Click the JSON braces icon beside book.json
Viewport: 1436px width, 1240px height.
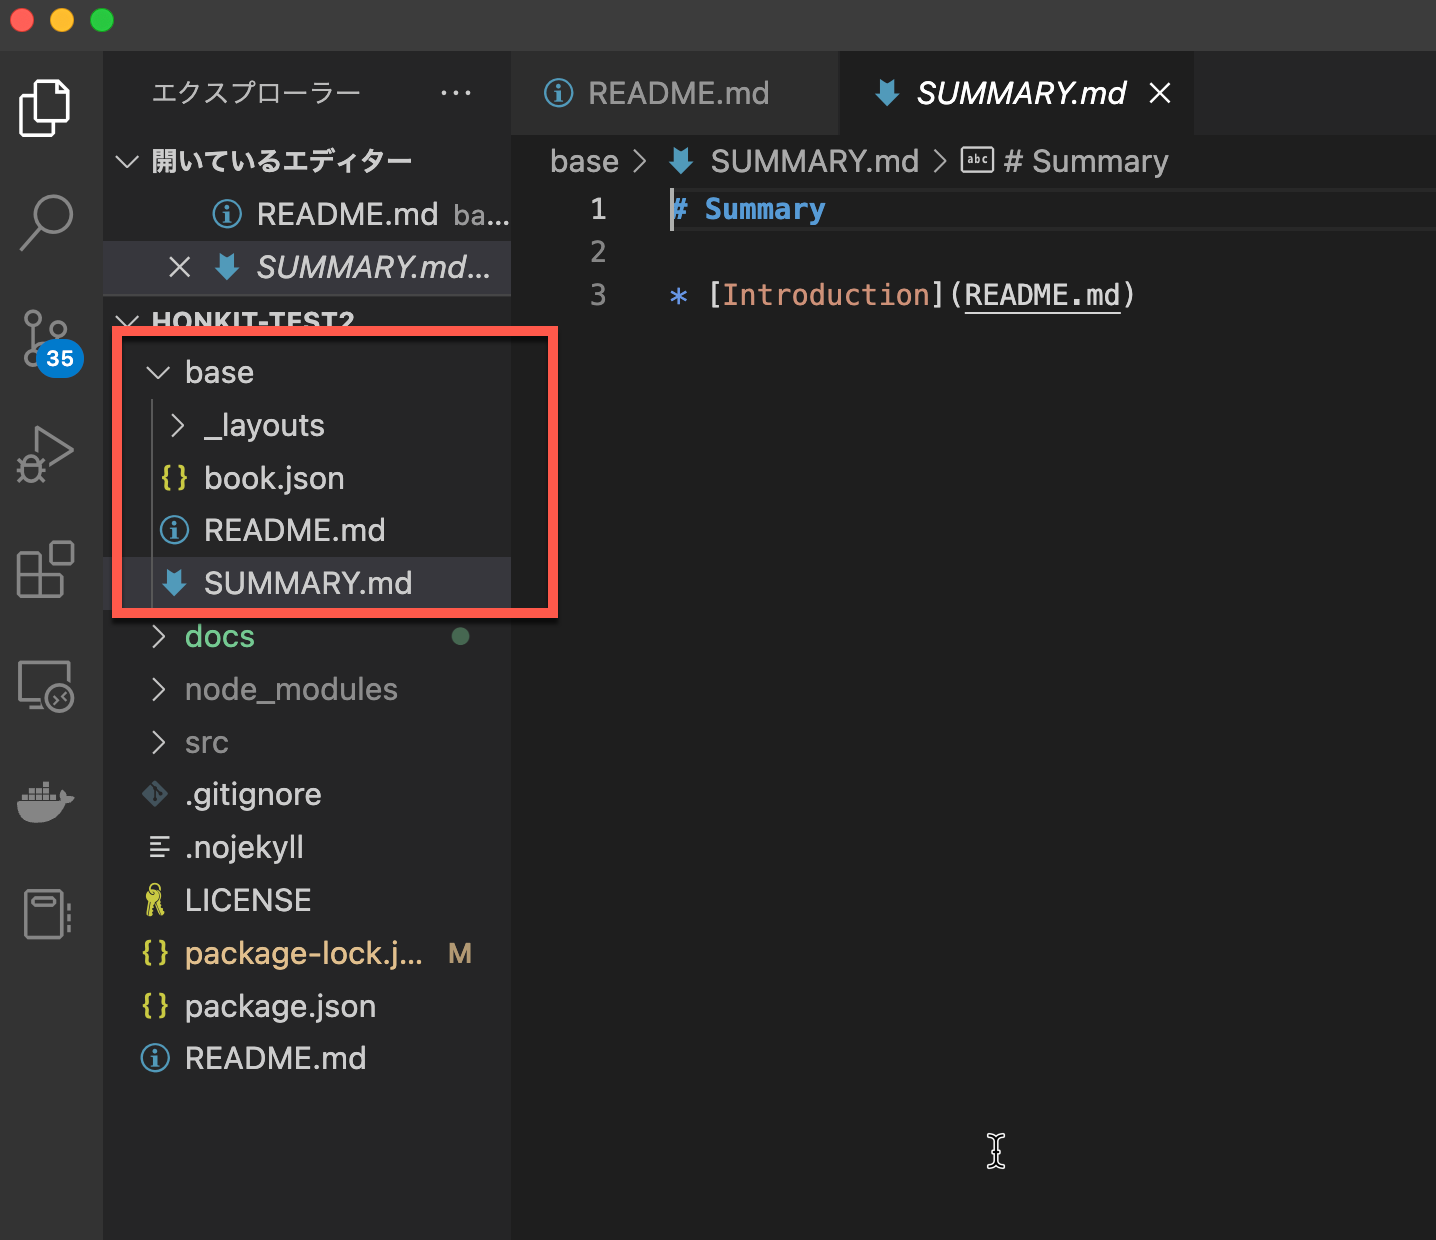(174, 478)
